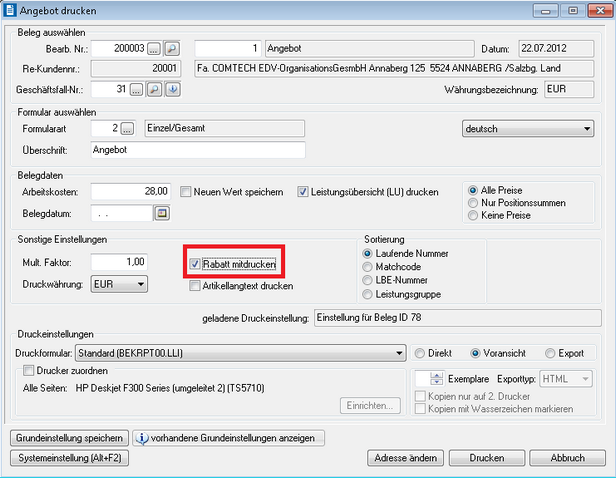Viewport: 616px width, 478px height.
Task: Open the calendar picker for Belegdatum
Action: click(x=161, y=213)
